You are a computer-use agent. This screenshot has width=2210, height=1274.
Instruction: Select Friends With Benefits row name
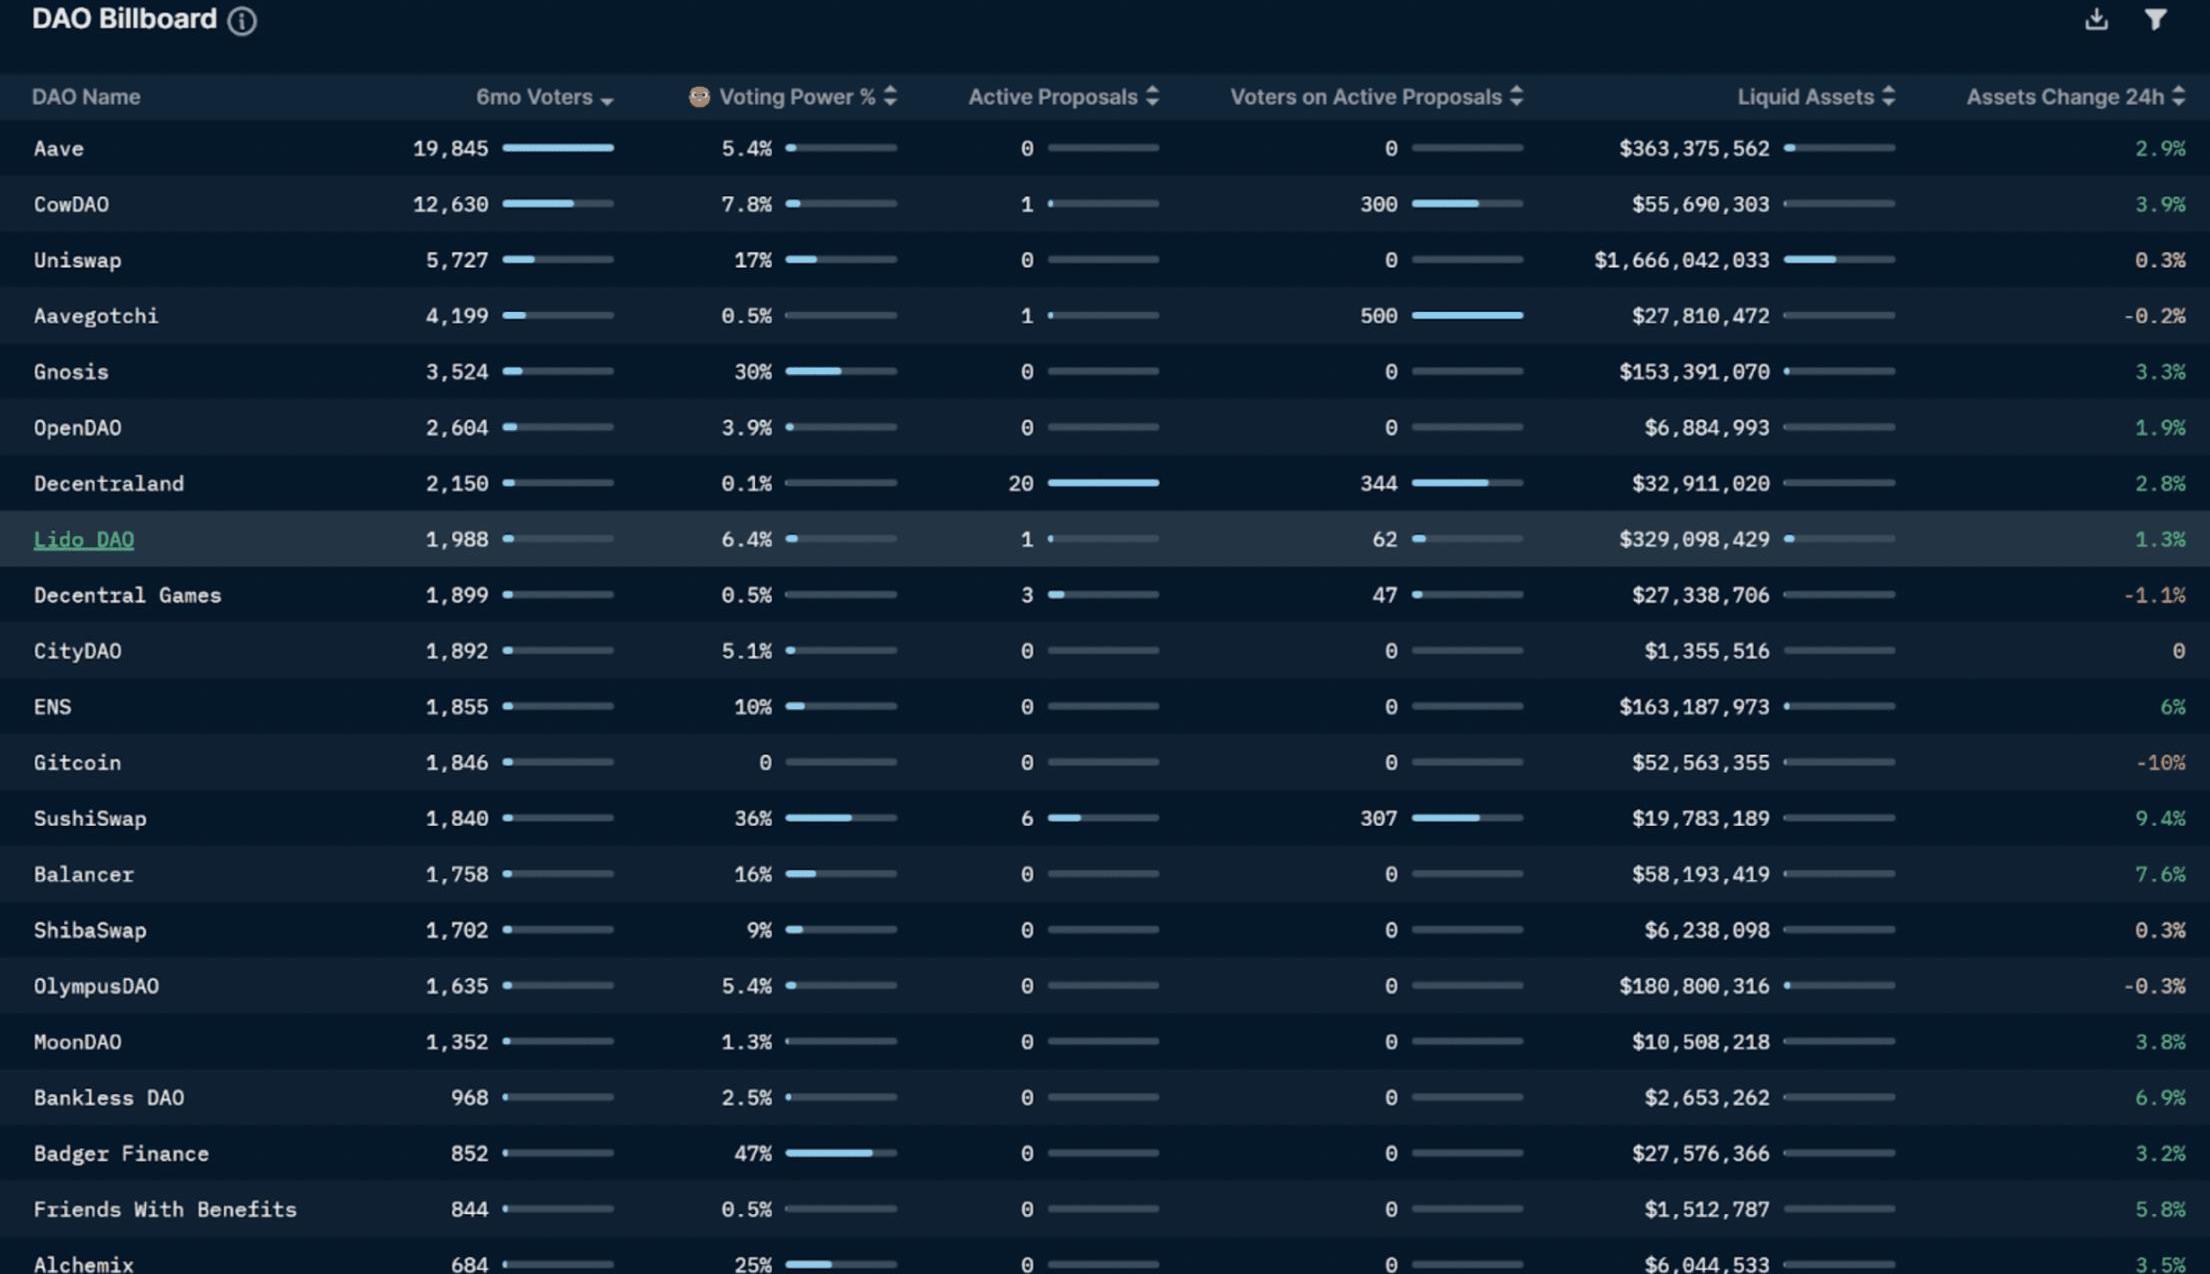click(x=165, y=1210)
